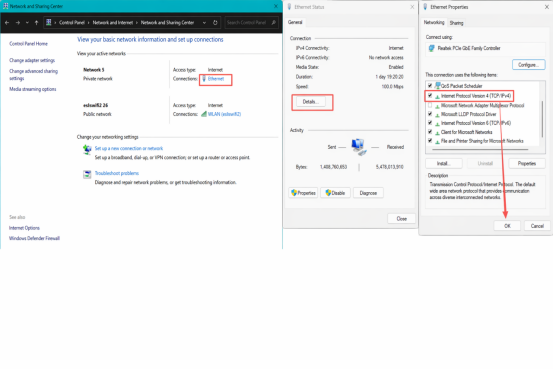Open Network and Internet breadcrumb

[x=113, y=23]
